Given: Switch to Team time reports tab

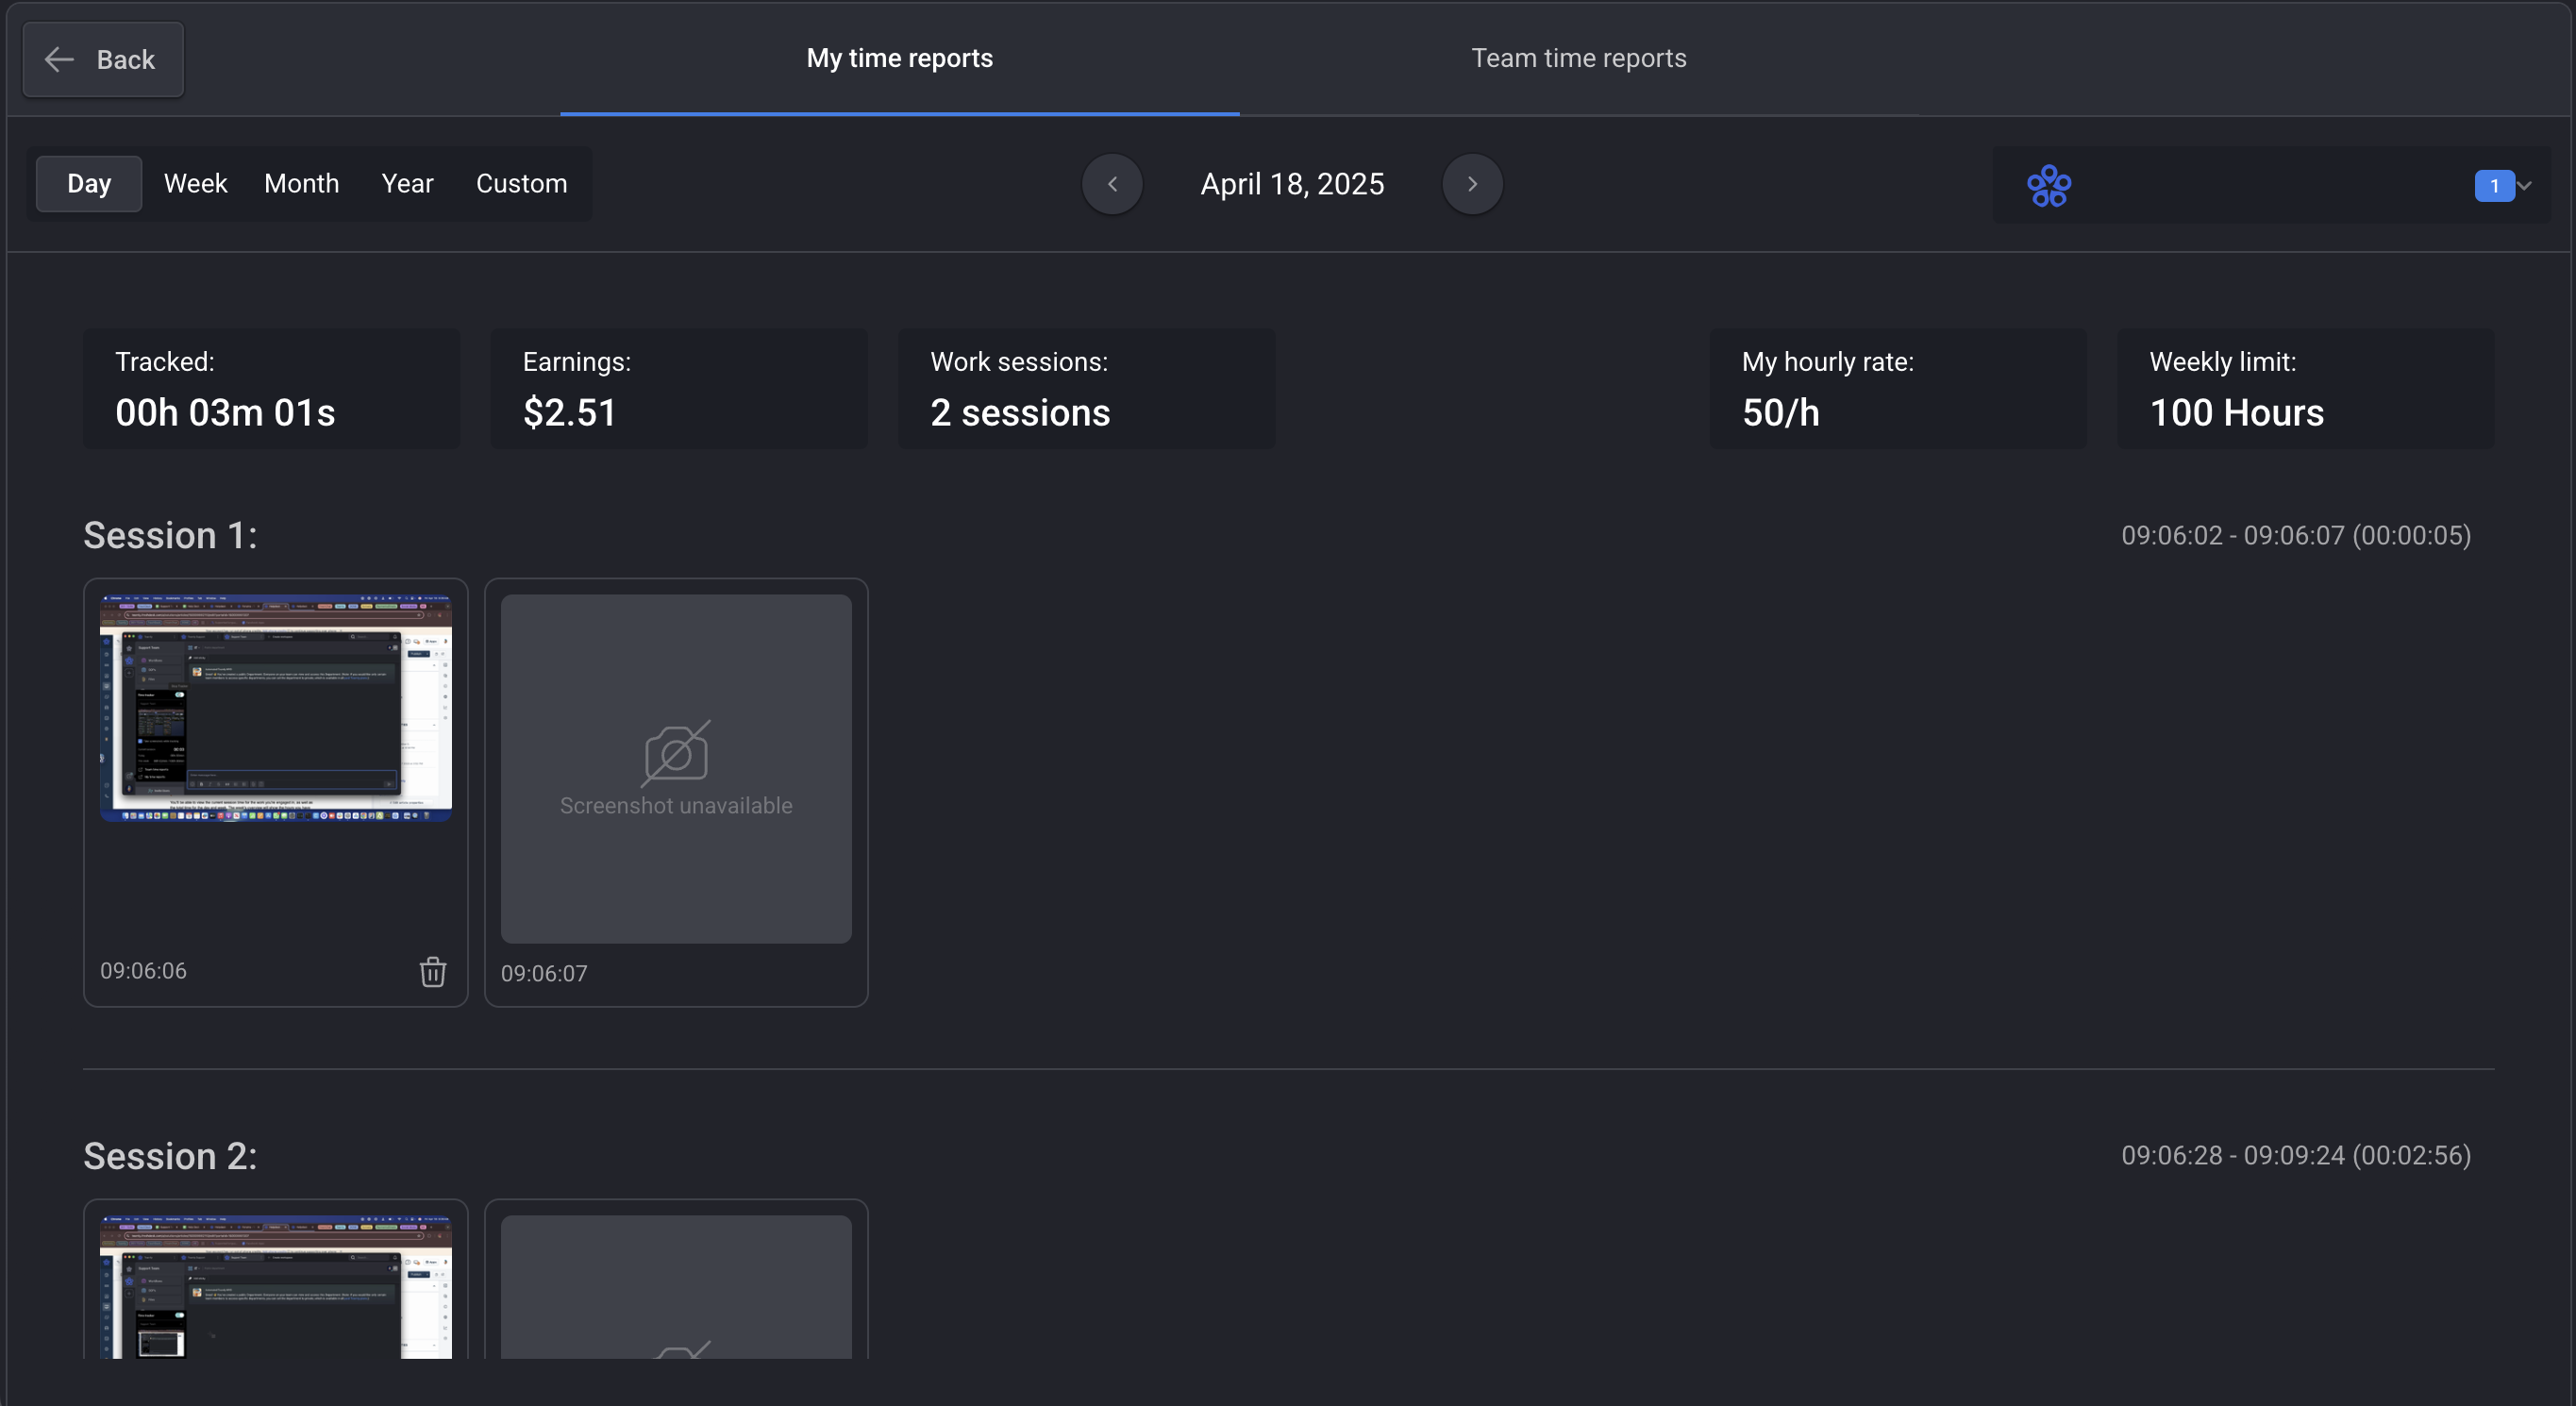Looking at the screenshot, I should click(1578, 58).
